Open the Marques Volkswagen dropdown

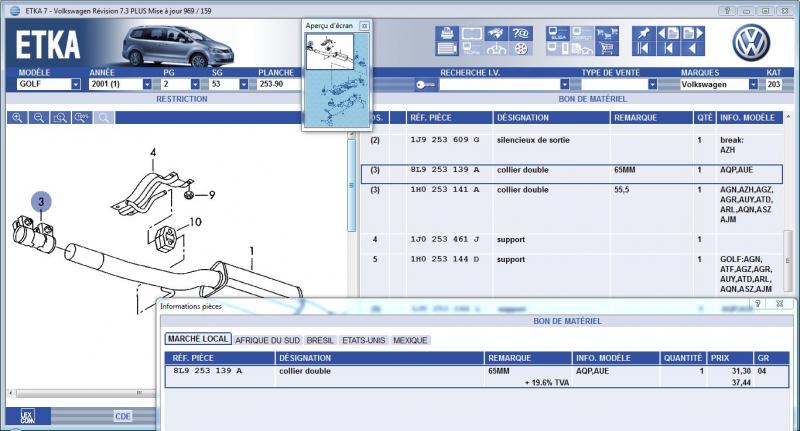click(x=753, y=84)
